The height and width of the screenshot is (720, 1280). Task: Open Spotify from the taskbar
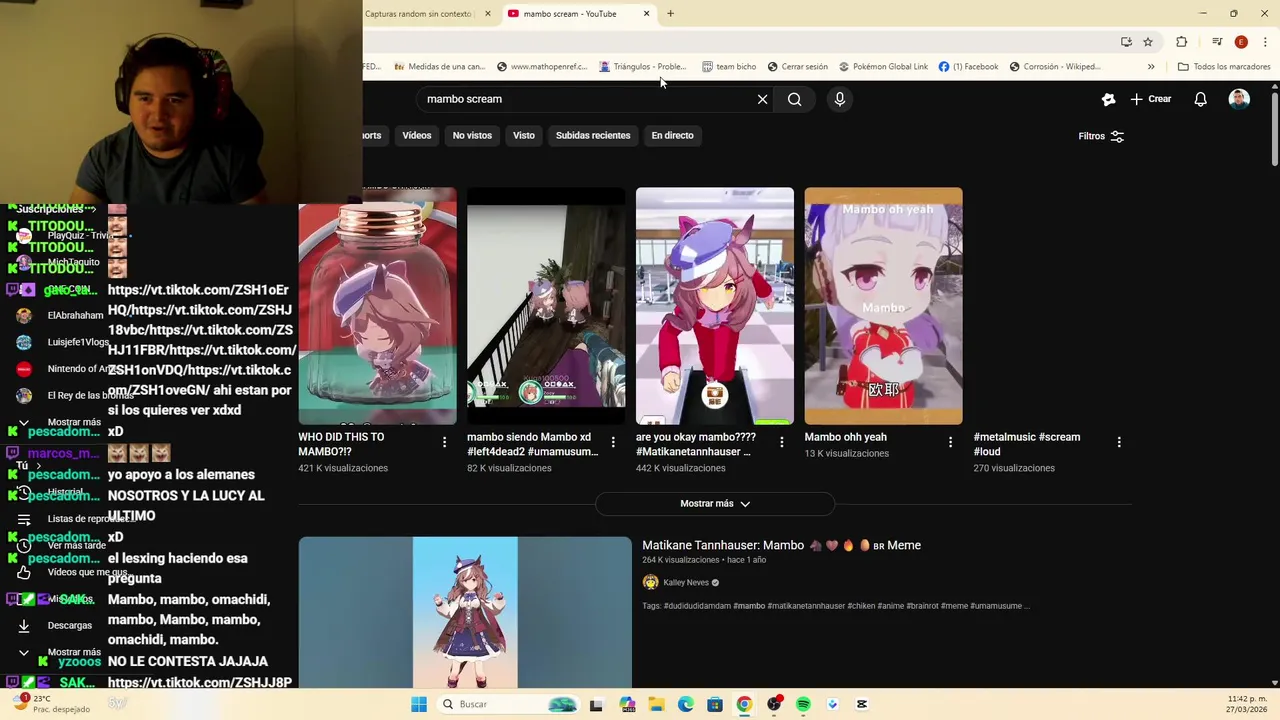click(x=803, y=704)
